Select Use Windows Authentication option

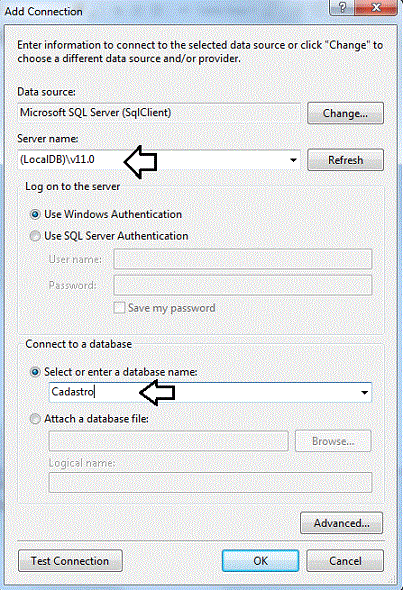pyautogui.click(x=35, y=215)
